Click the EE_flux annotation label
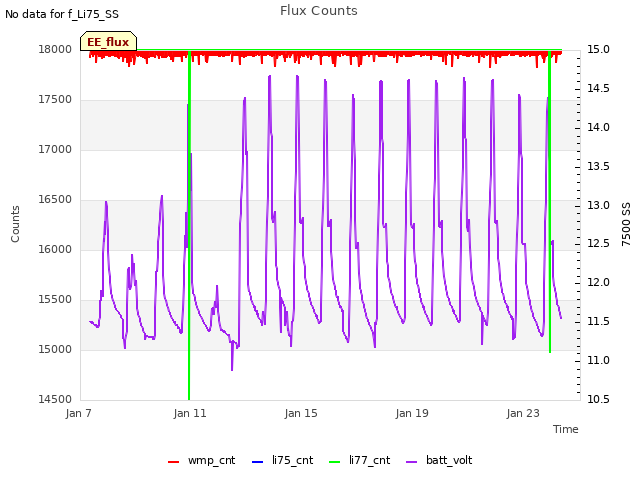Screen dimensions: 640x480 click(x=108, y=42)
